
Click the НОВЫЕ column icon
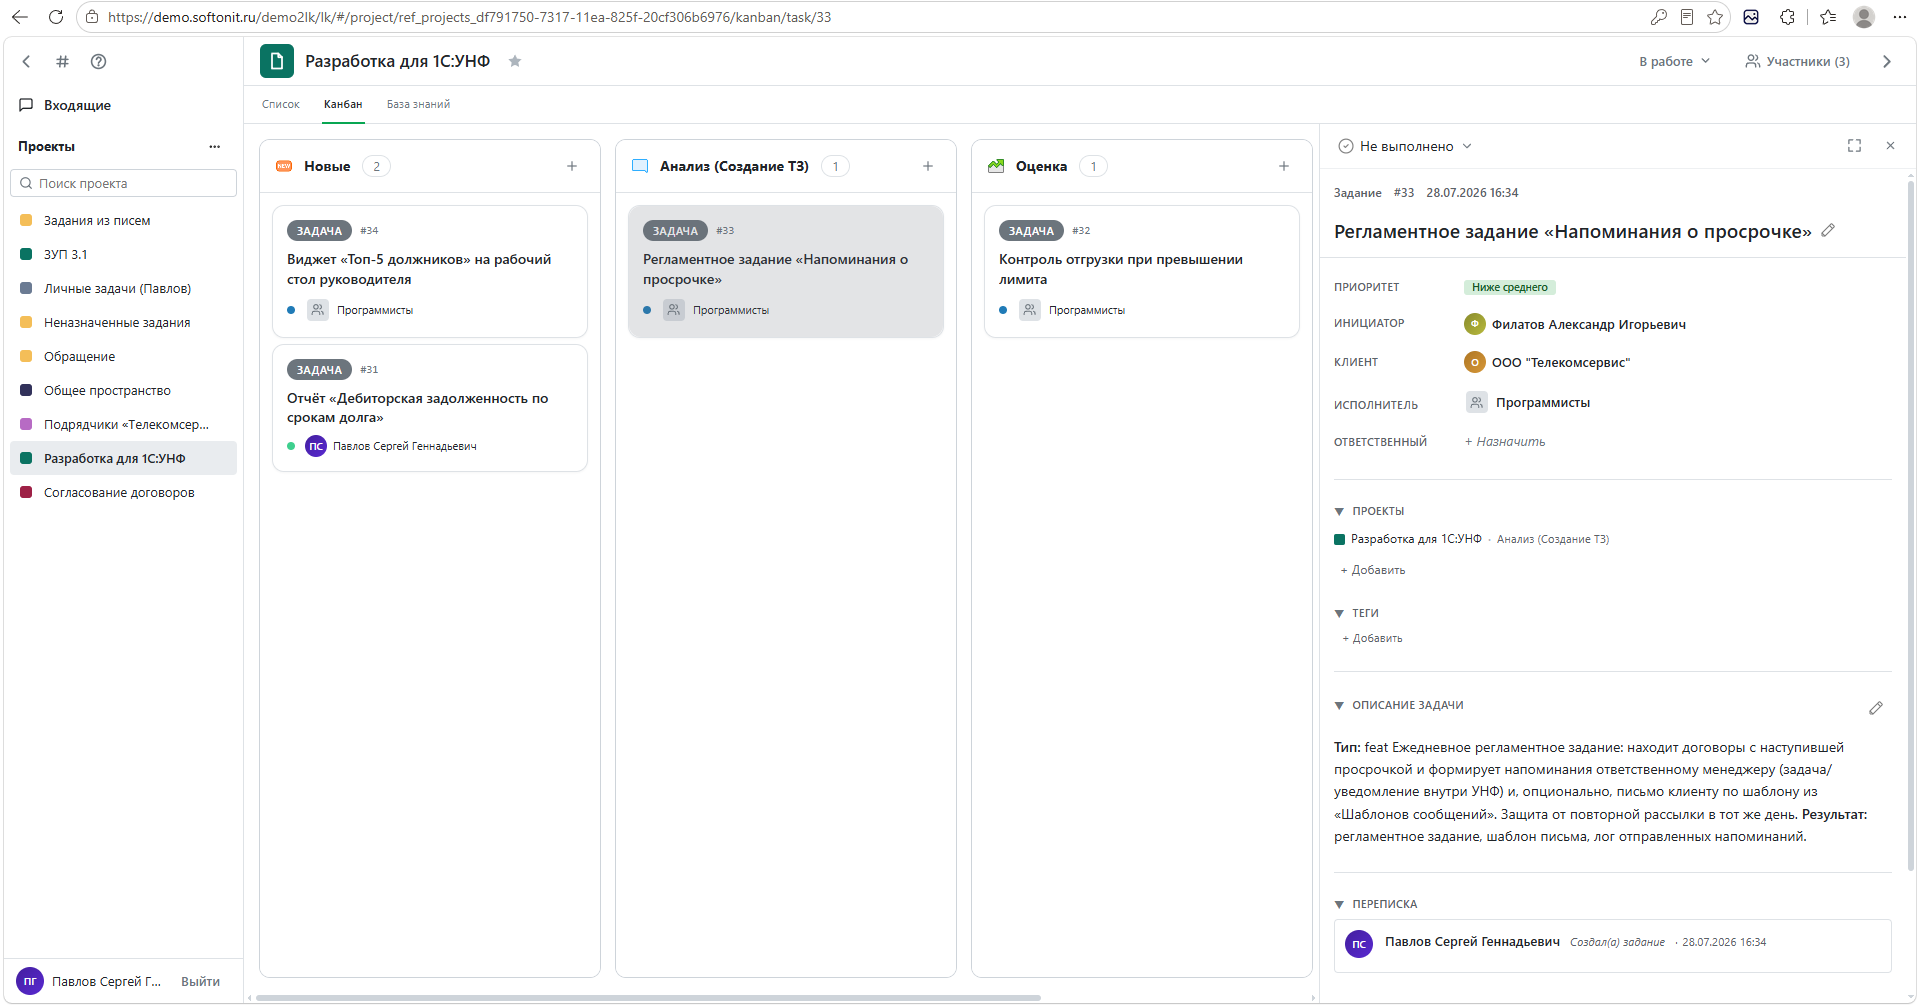pyautogui.click(x=284, y=166)
